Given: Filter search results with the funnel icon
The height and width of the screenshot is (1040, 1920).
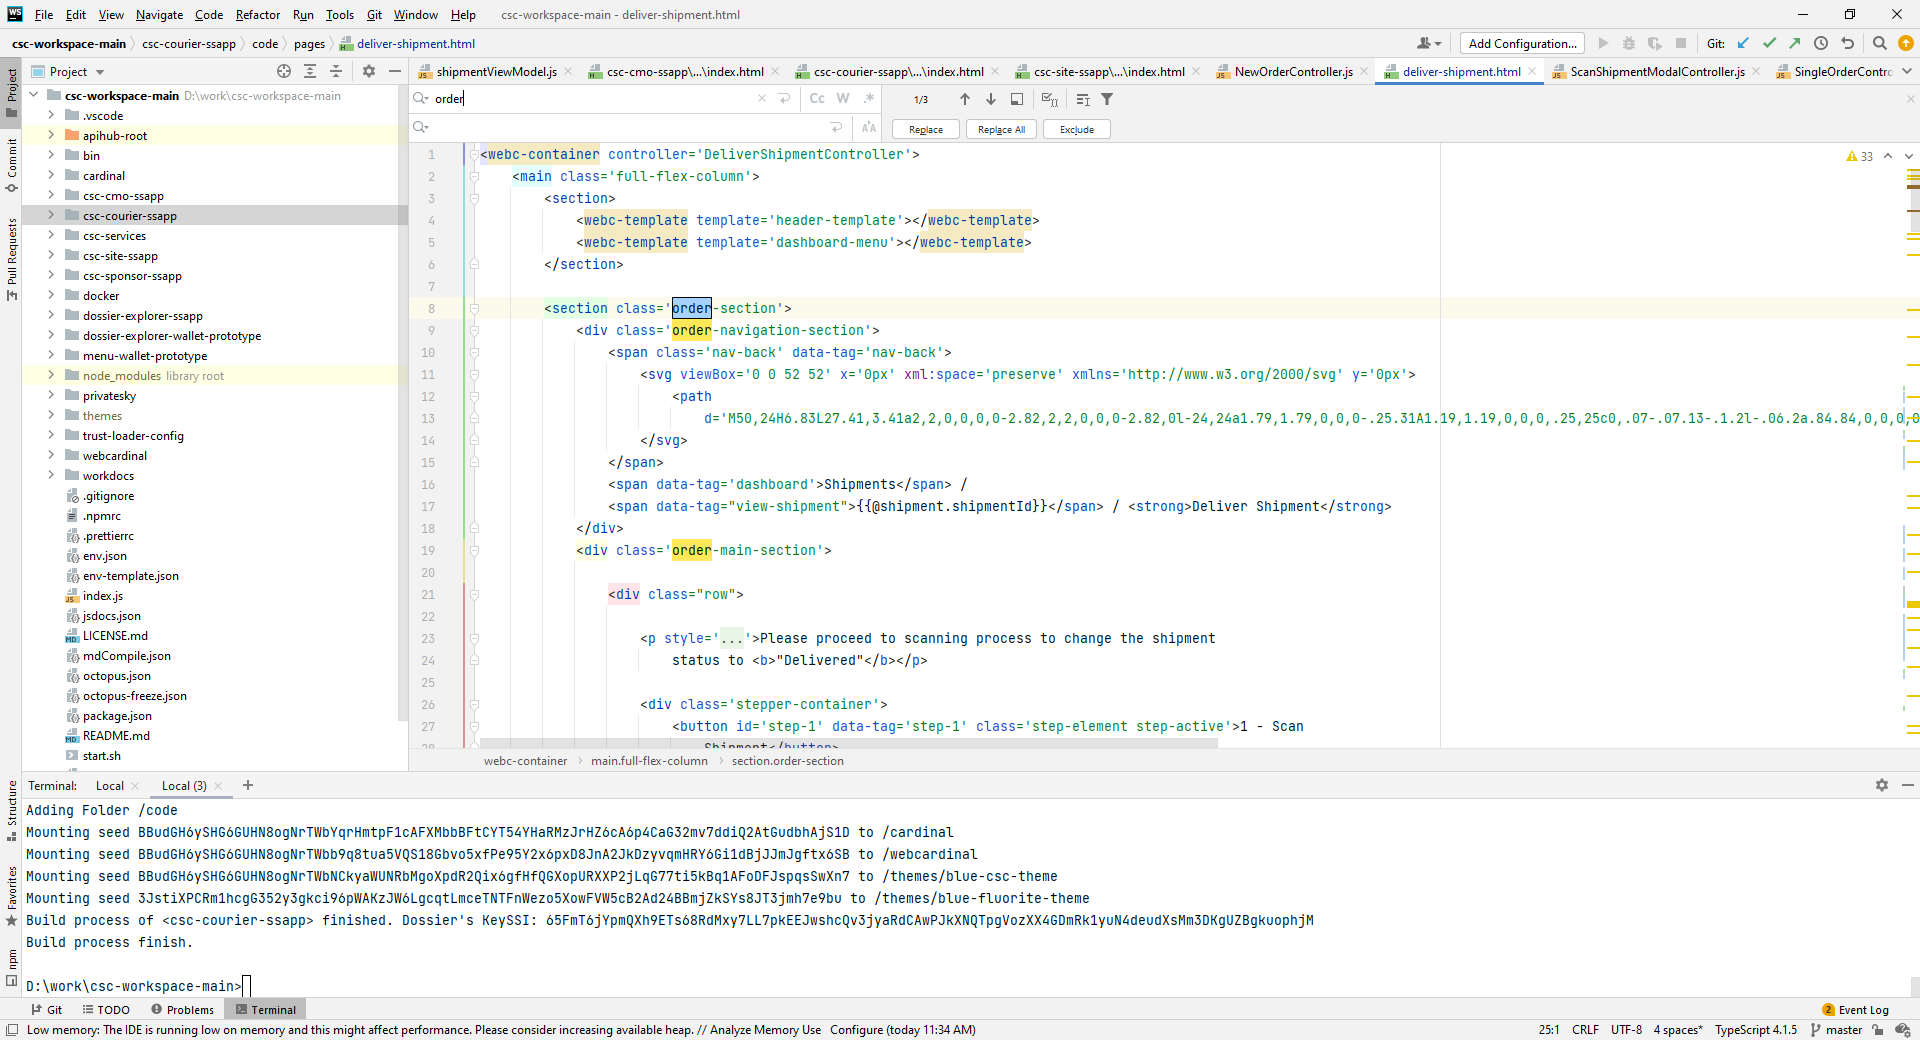Looking at the screenshot, I should (1107, 99).
